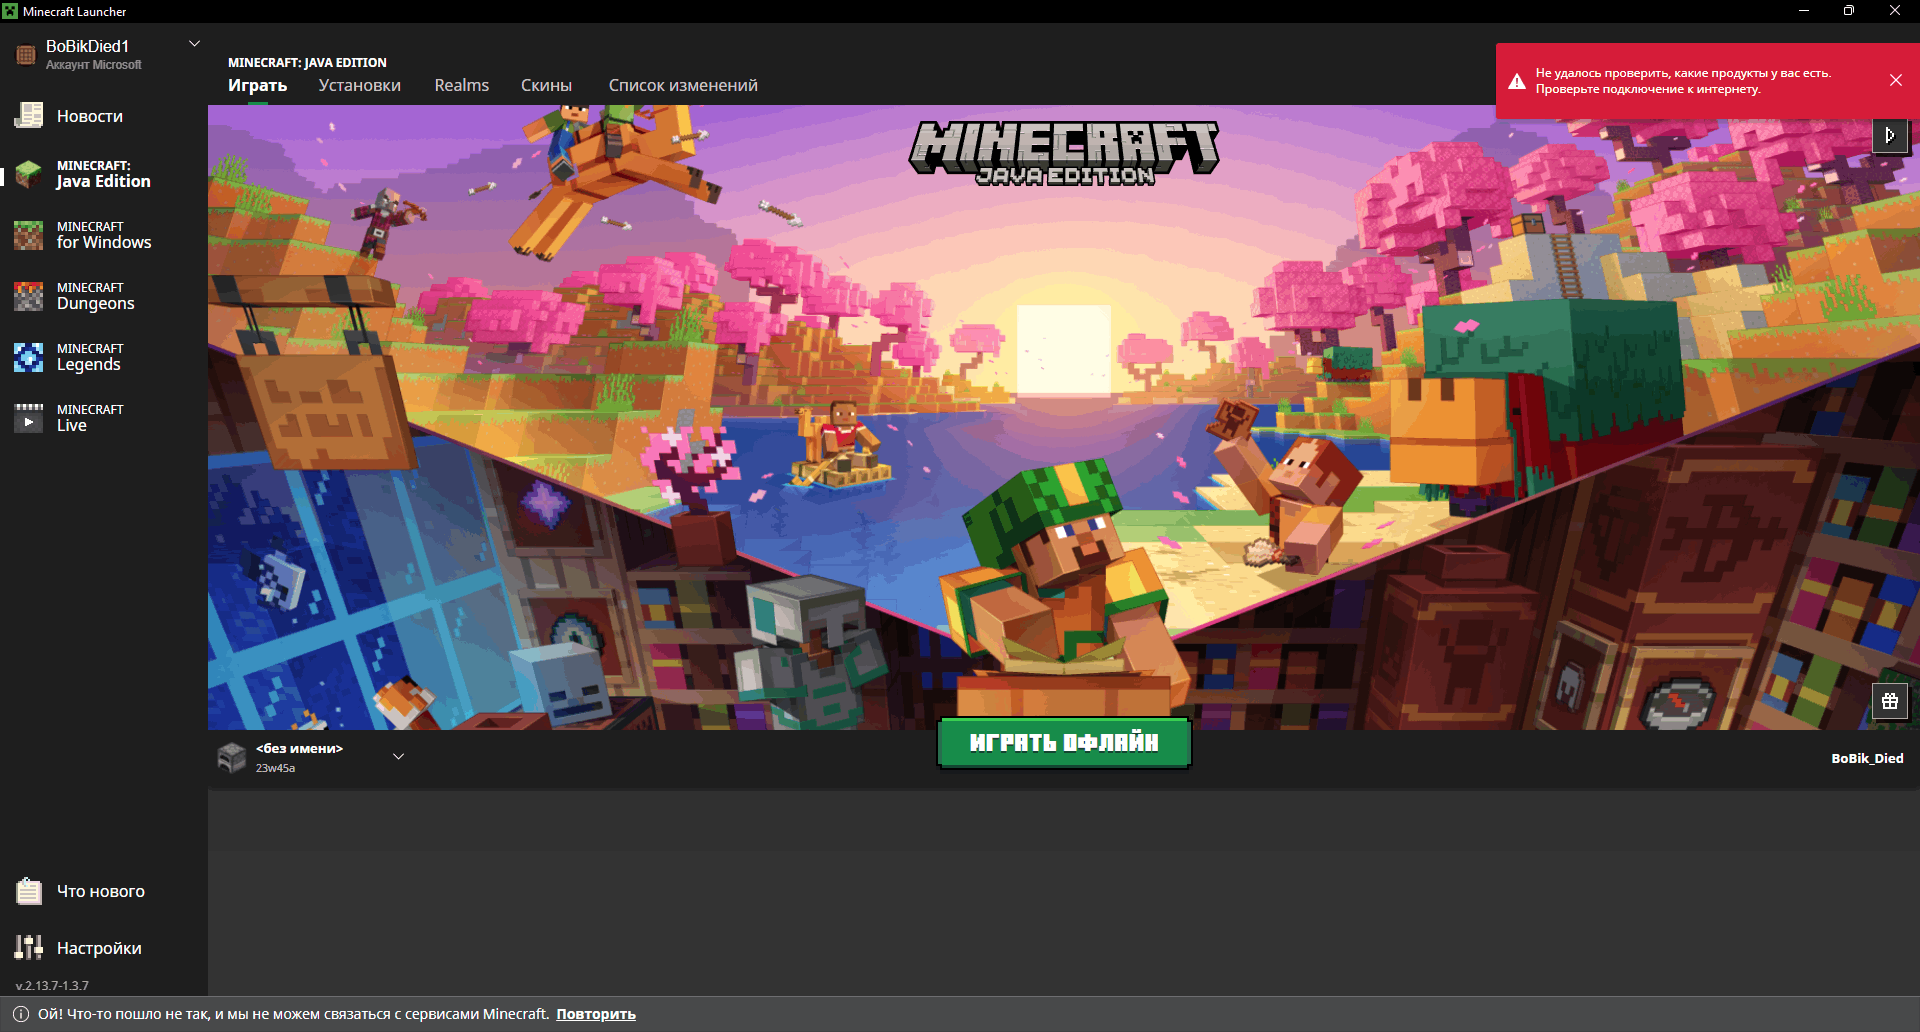Click the gift box icon on banner

(1890, 701)
